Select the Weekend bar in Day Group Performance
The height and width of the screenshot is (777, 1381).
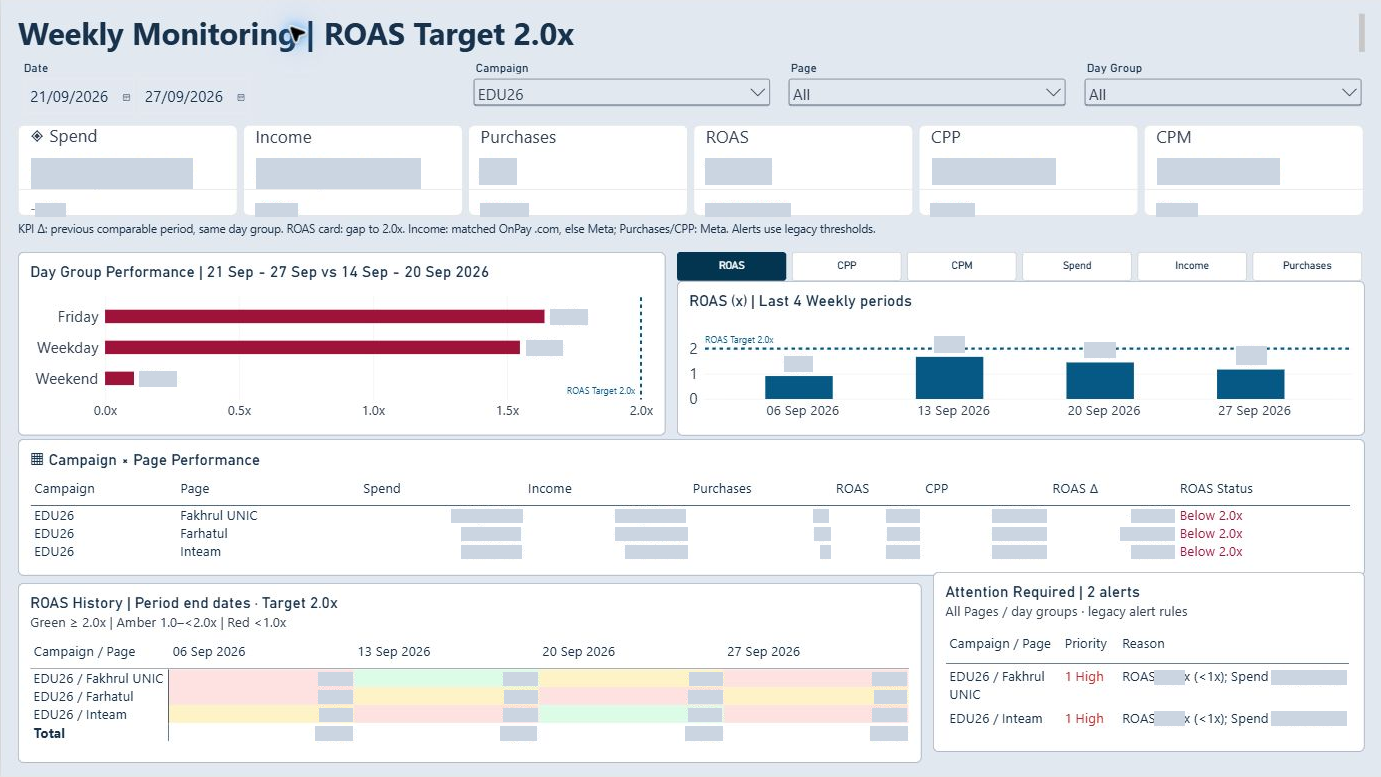tap(120, 379)
